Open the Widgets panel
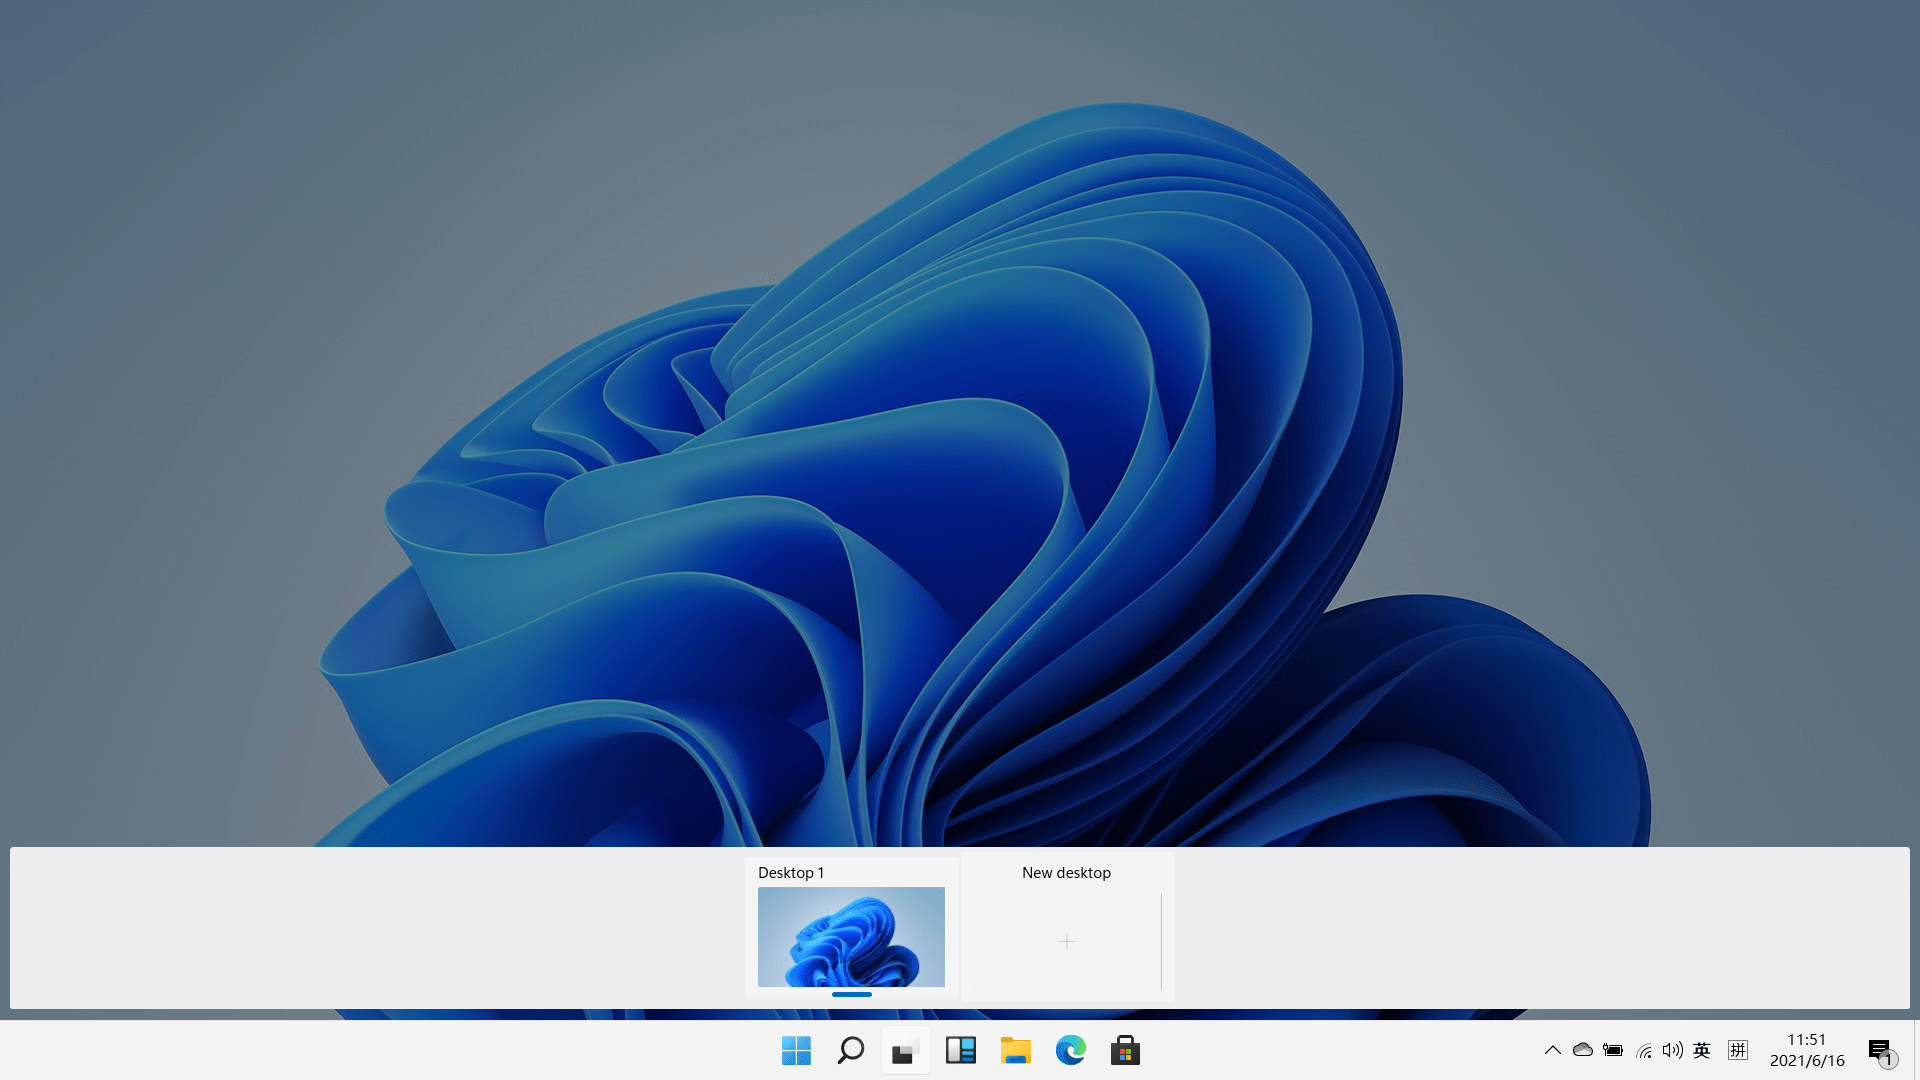The image size is (1920, 1080). [x=960, y=1051]
